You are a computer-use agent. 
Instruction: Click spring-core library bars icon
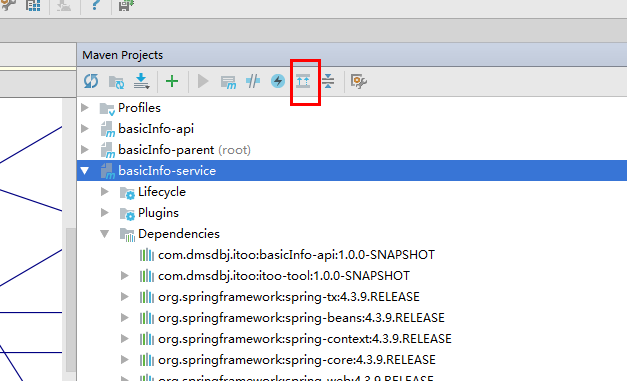(x=147, y=360)
